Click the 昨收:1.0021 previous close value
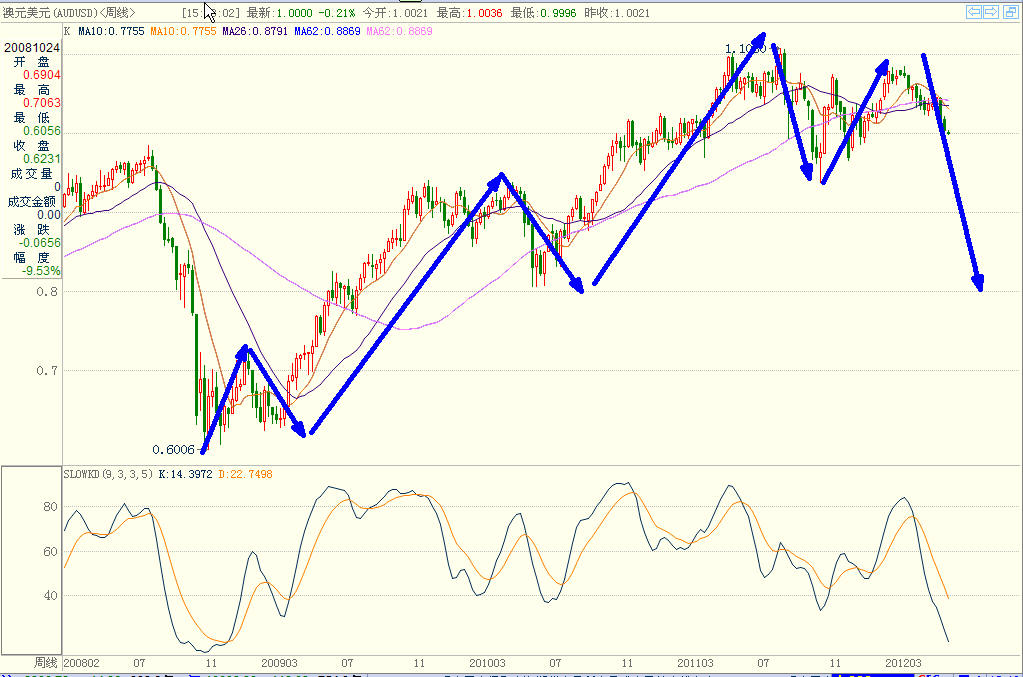Viewport: 1023px width, 677px height. (x=617, y=13)
